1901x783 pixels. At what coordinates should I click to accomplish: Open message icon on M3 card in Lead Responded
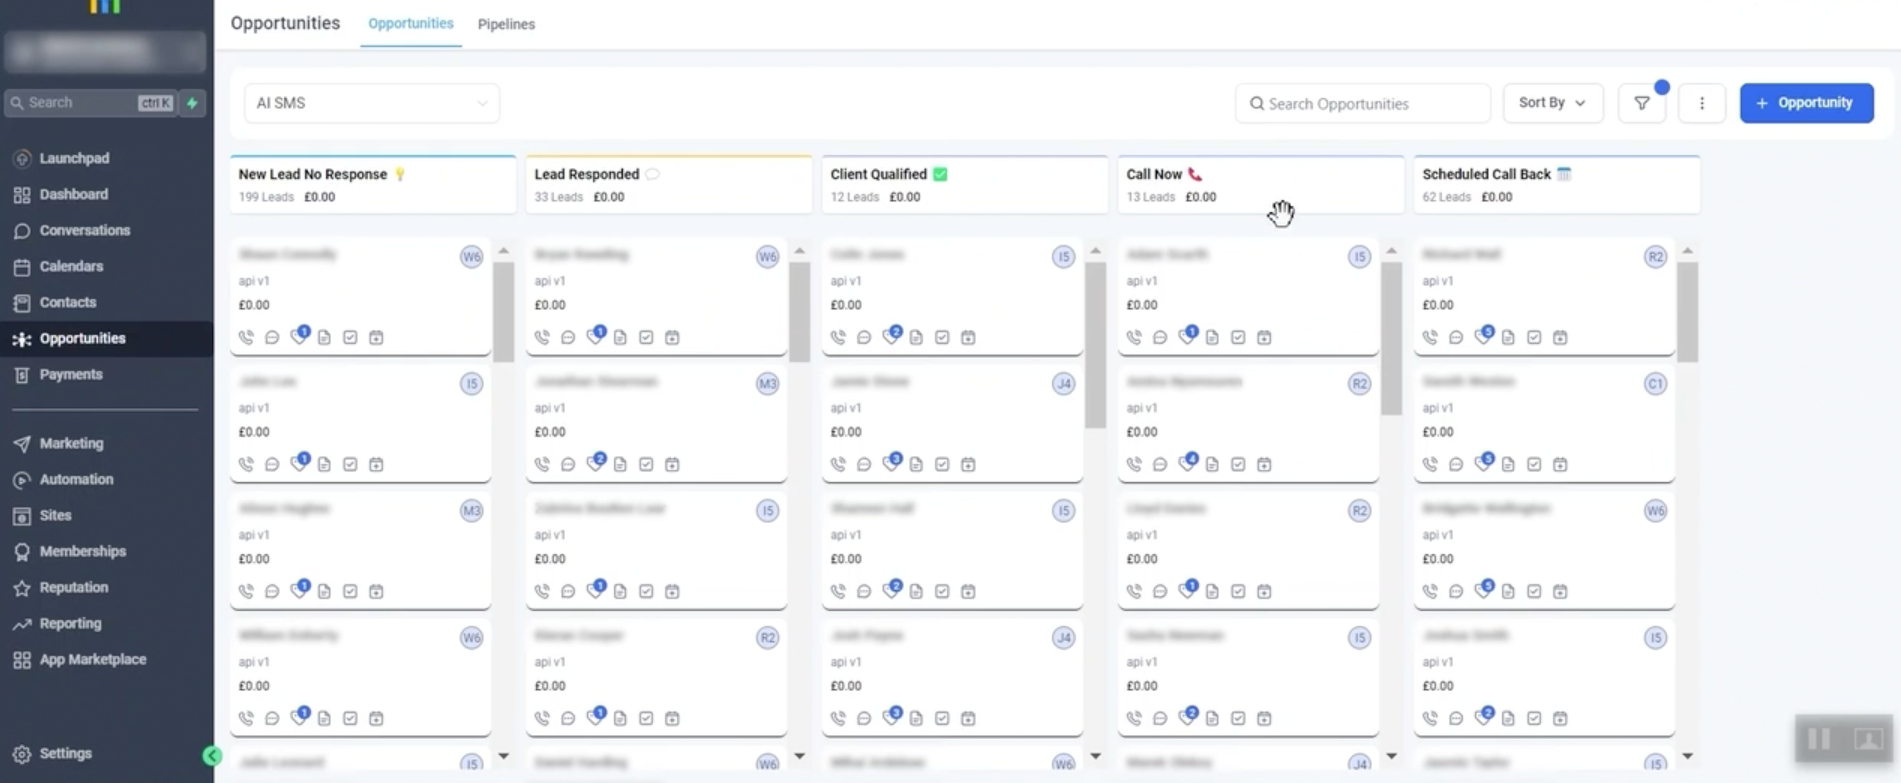click(x=568, y=464)
